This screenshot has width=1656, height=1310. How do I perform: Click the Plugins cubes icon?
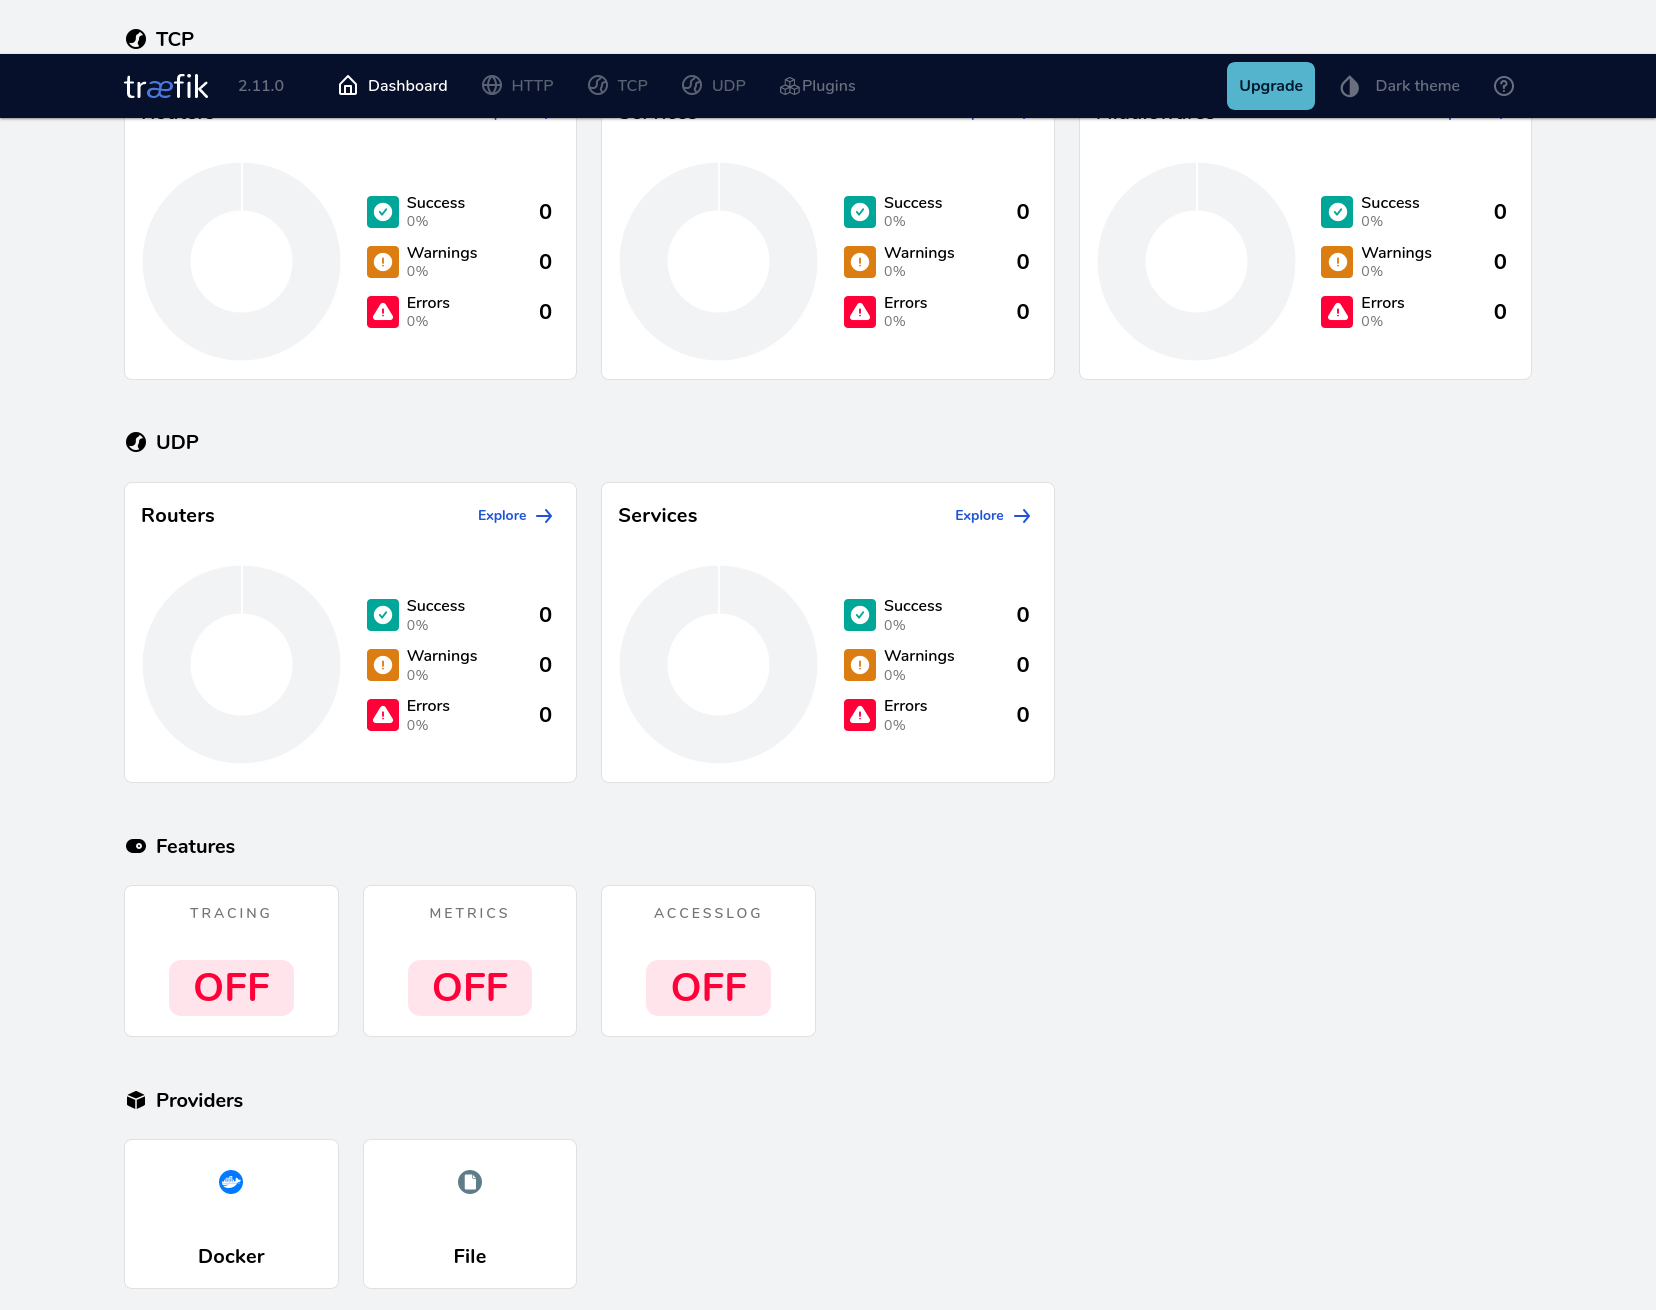pos(789,86)
